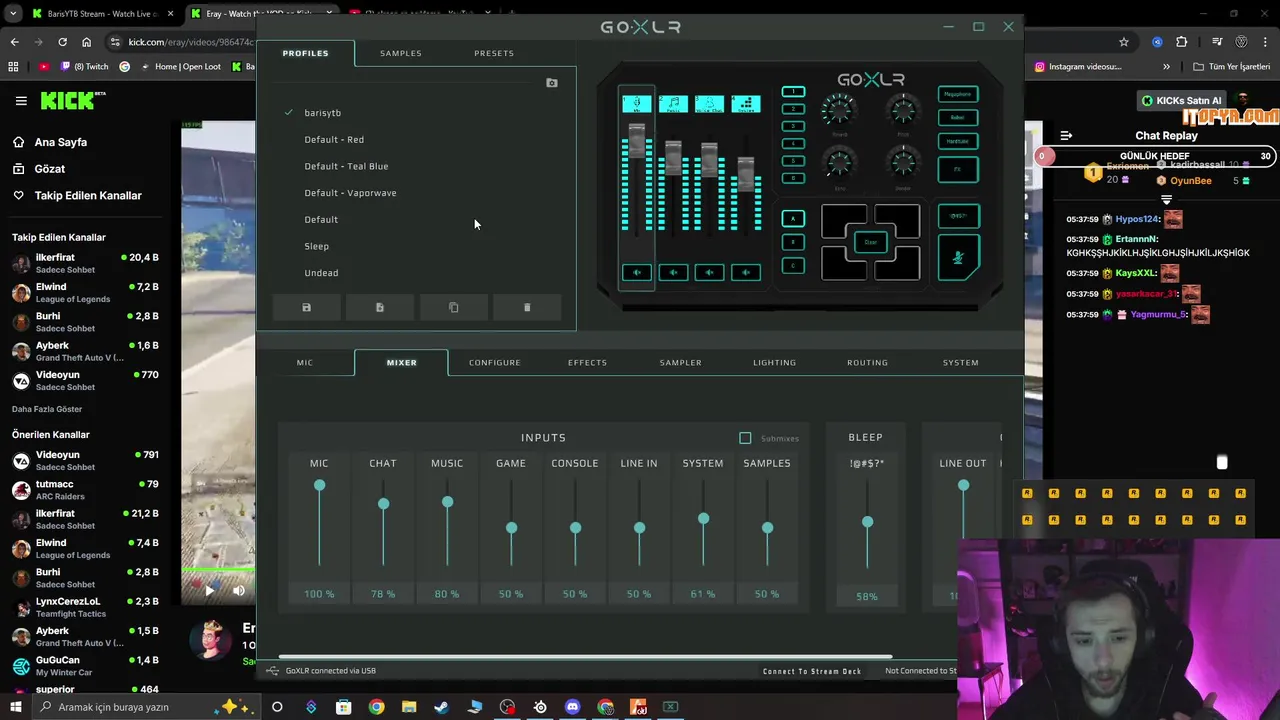Toggle the Cough mic mute button on device
Image resolution: width=1280 pixels, height=720 pixels.
[958, 258]
